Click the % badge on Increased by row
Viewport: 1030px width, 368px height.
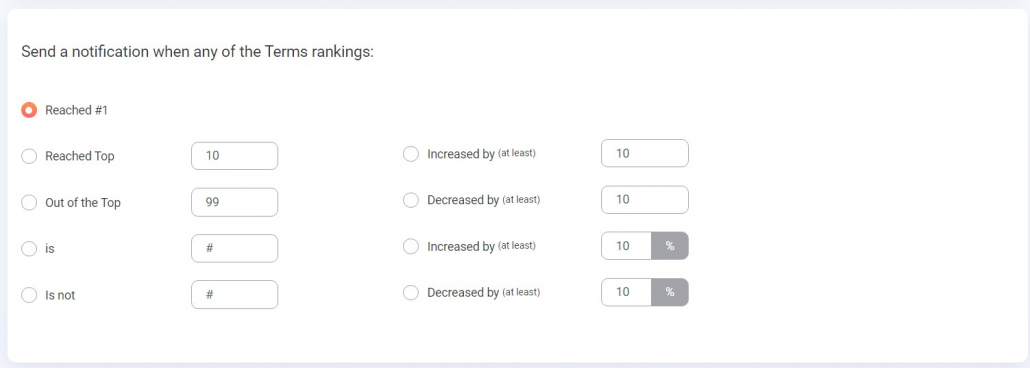[670, 246]
